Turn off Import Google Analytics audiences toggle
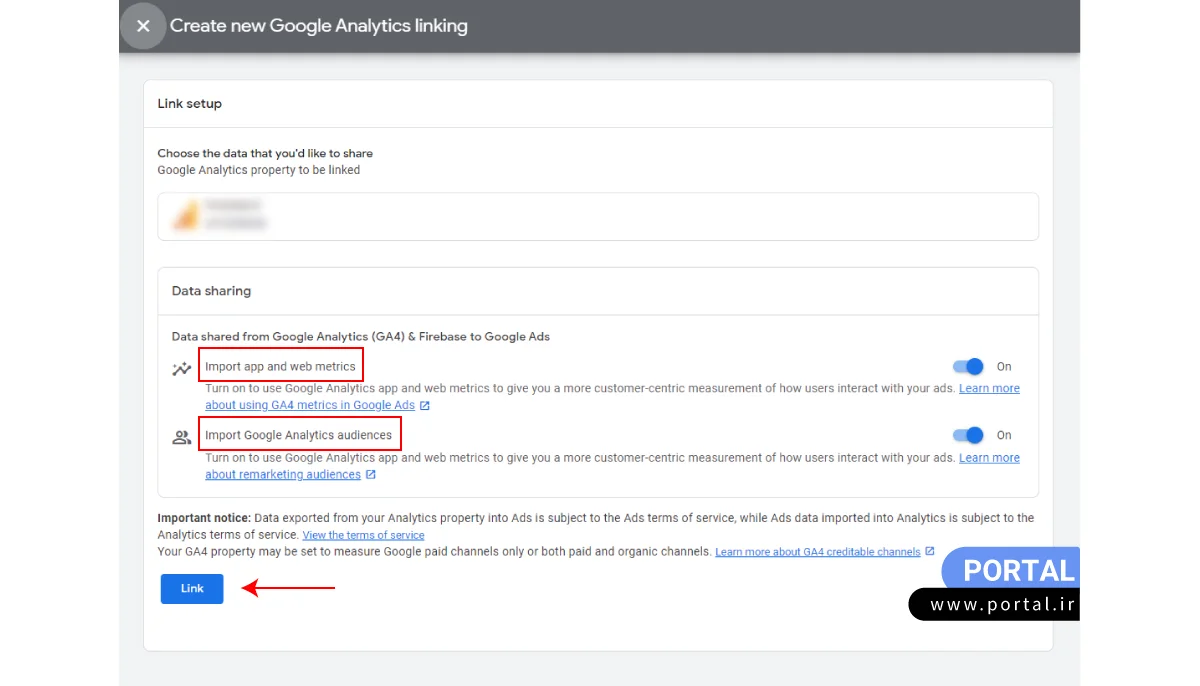This screenshot has width=1200, height=686. (x=968, y=435)
